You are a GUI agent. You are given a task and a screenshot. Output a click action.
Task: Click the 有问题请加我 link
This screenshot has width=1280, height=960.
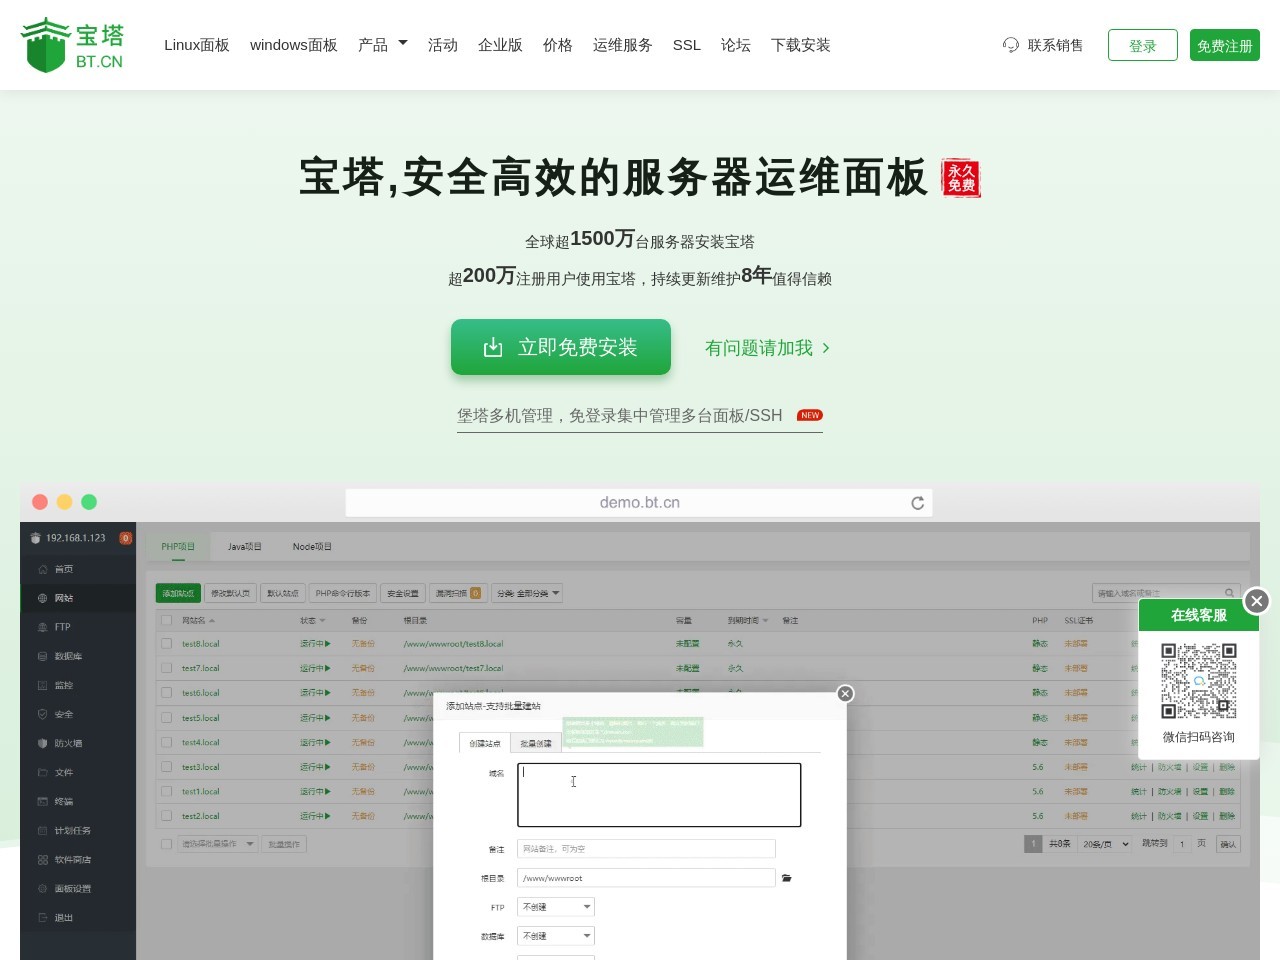coord(767,348)
